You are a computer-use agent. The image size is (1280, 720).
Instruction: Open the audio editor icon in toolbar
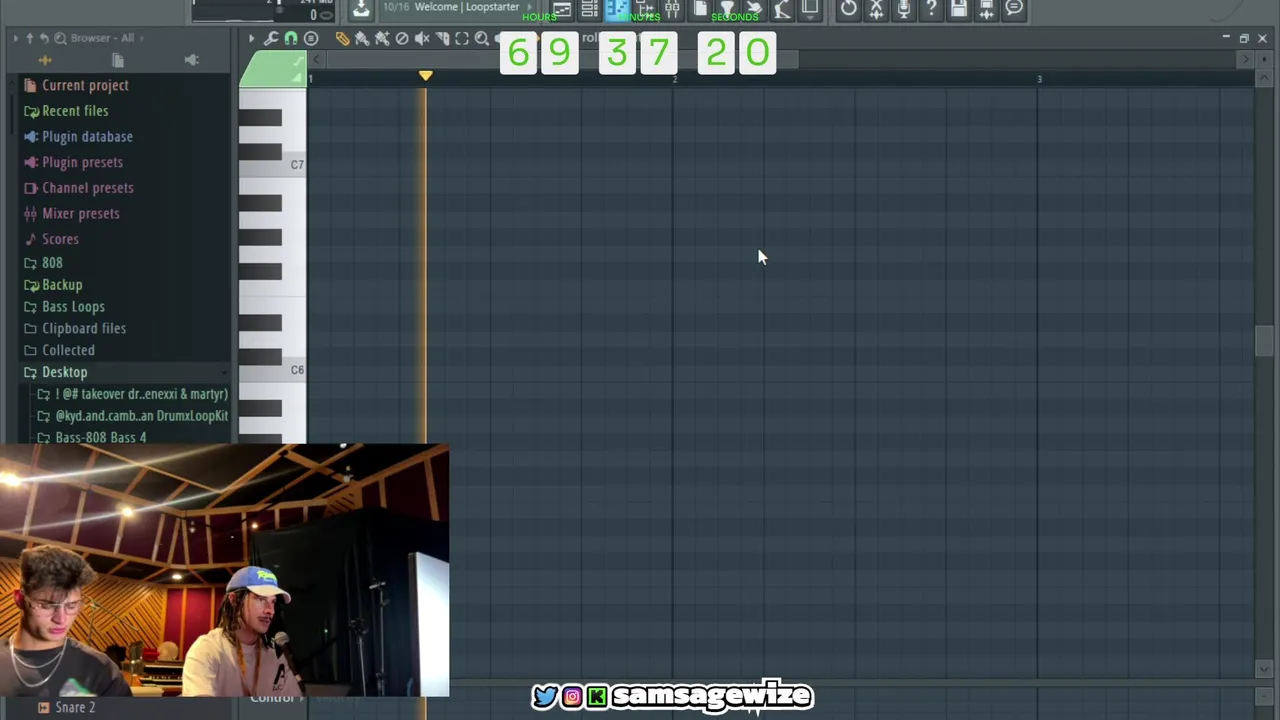point(876,9)
